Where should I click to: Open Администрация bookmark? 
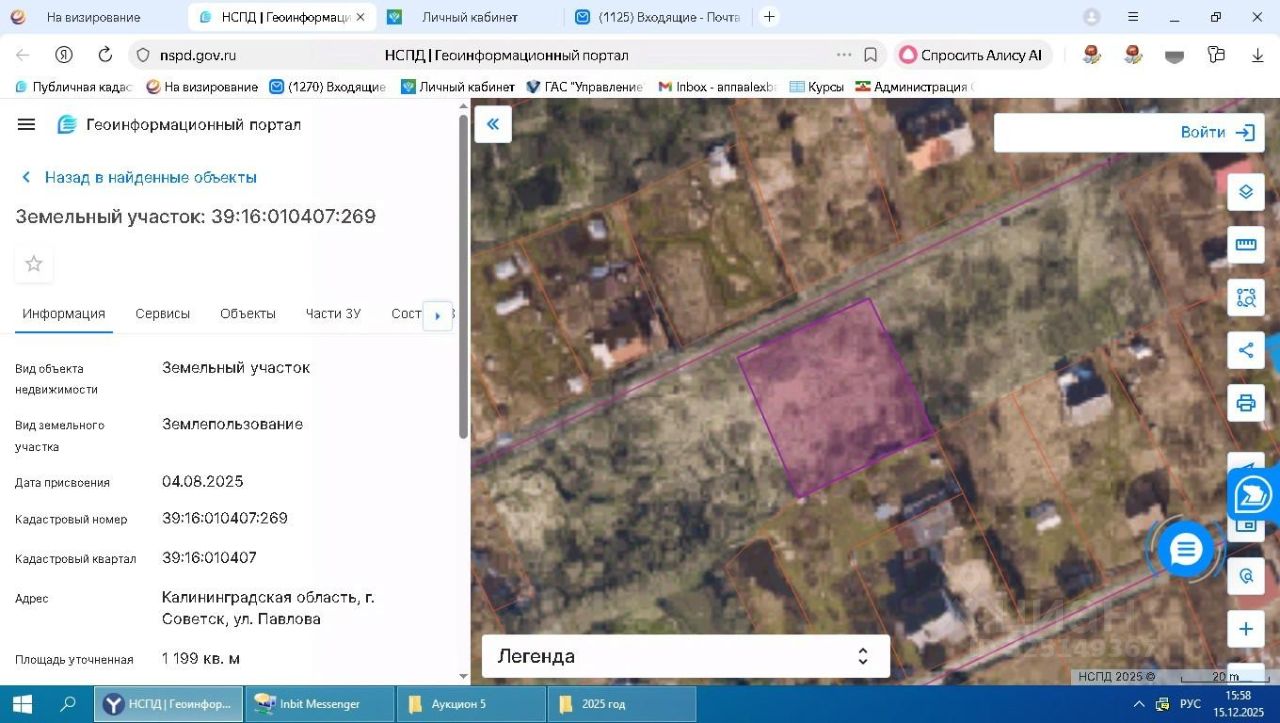(x=912, y=87)
